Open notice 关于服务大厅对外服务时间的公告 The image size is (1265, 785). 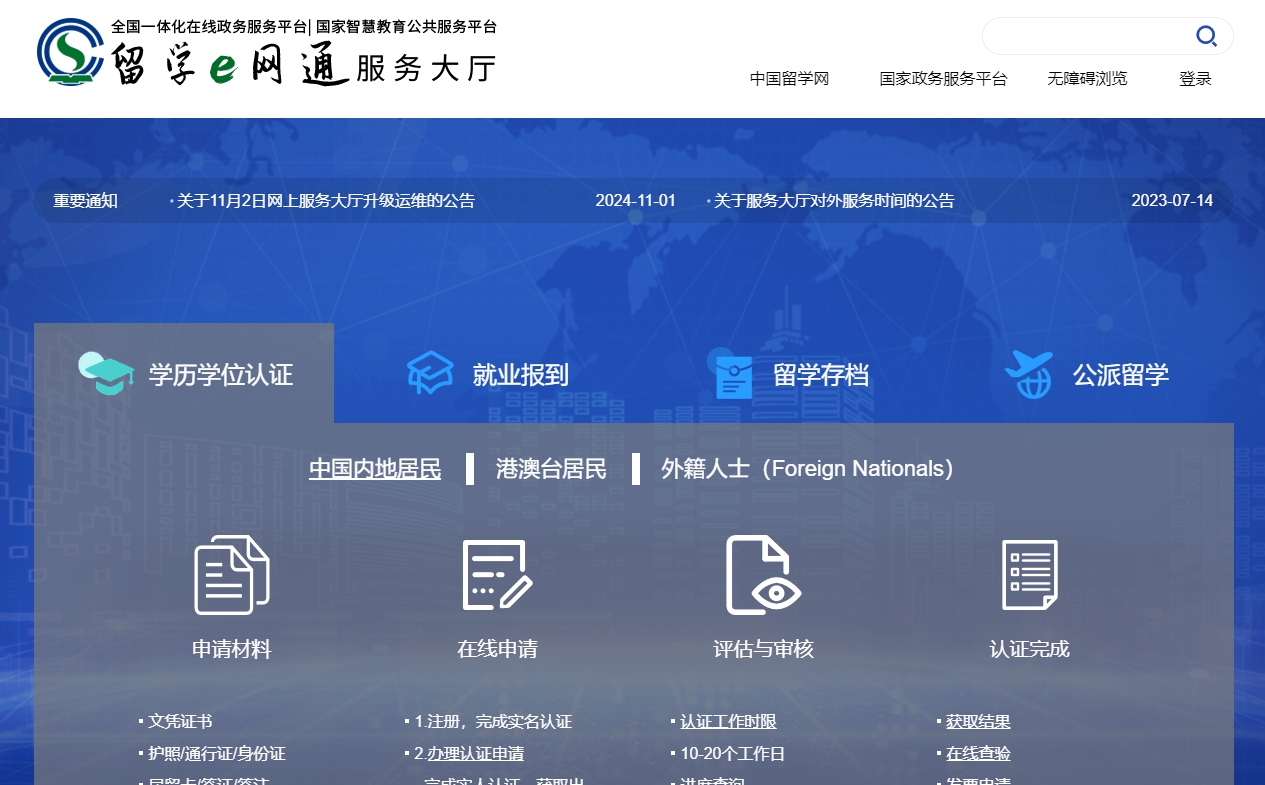834,200
